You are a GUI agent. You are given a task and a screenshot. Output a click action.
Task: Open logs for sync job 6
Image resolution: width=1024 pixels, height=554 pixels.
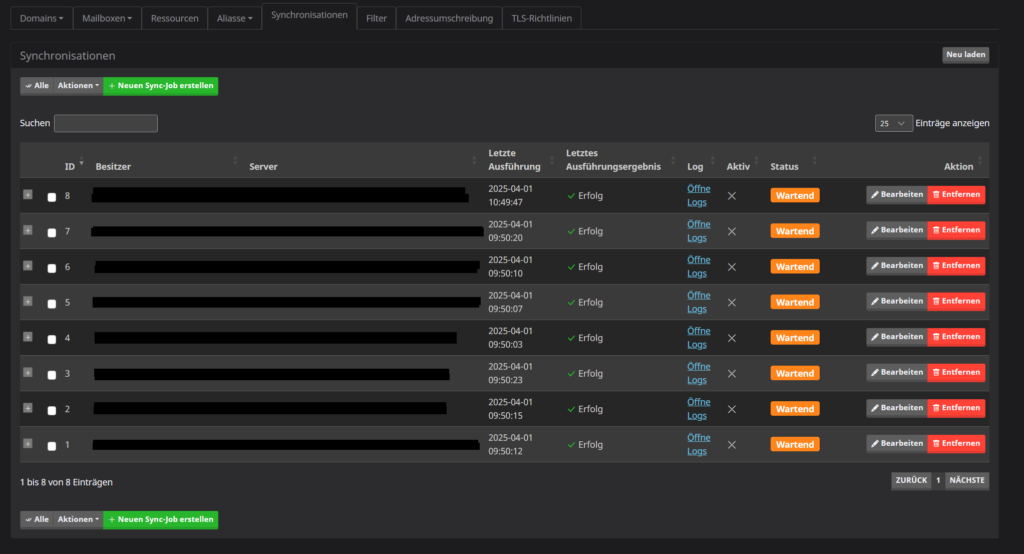pyautogui.click(x=698, y=267)
